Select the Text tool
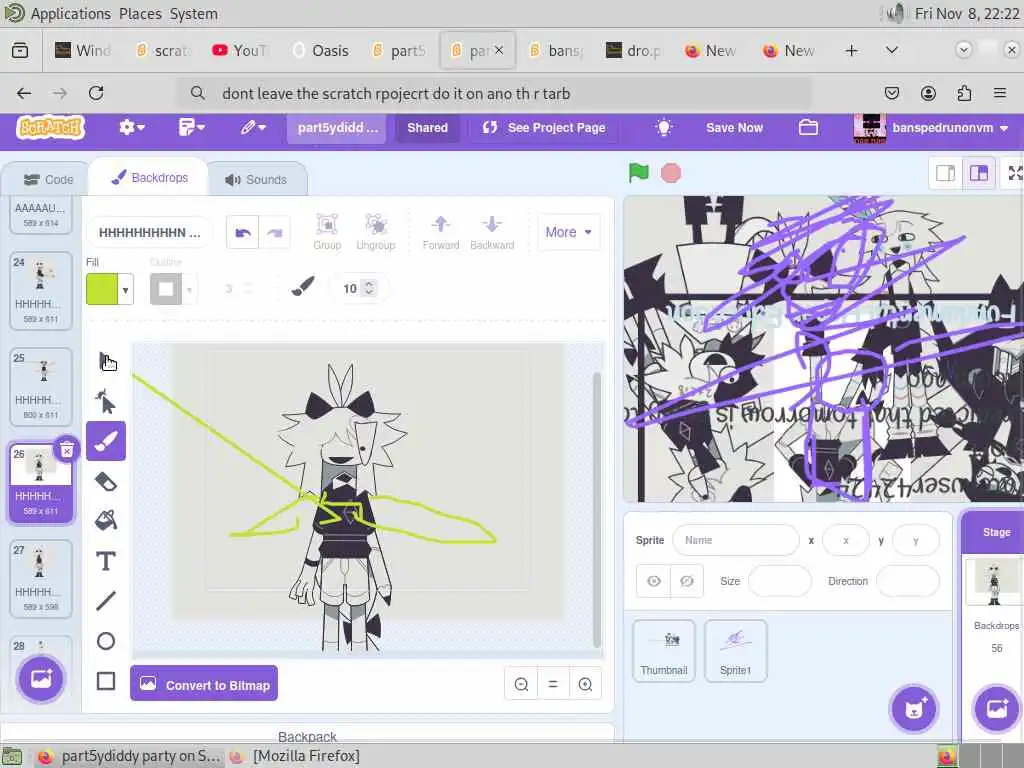The image size is (1024, 768). (106, 561)
